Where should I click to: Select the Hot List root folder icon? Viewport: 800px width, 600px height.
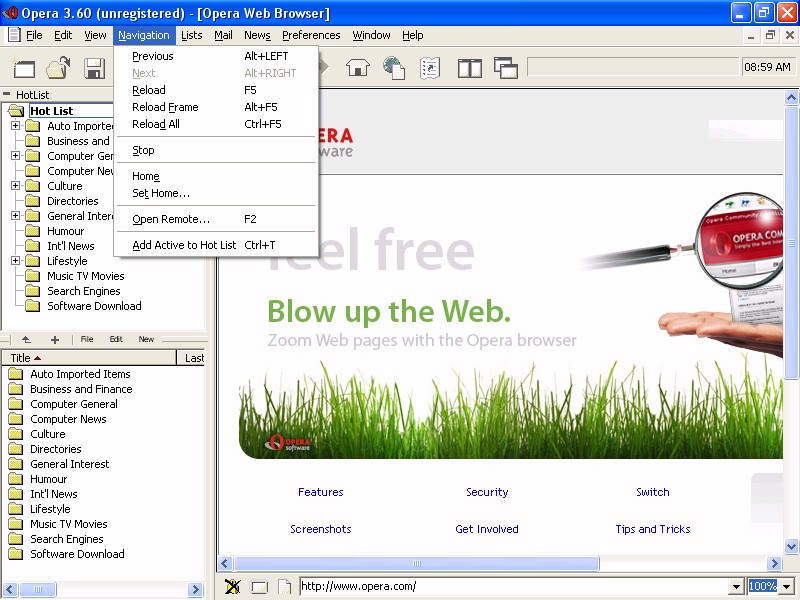[16, 111]
